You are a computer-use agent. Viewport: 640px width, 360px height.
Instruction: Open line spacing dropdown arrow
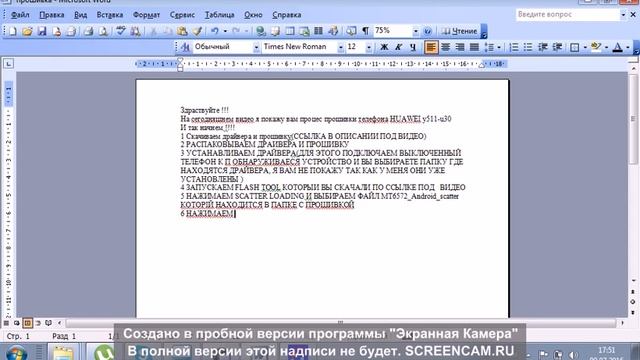[499, 47]
